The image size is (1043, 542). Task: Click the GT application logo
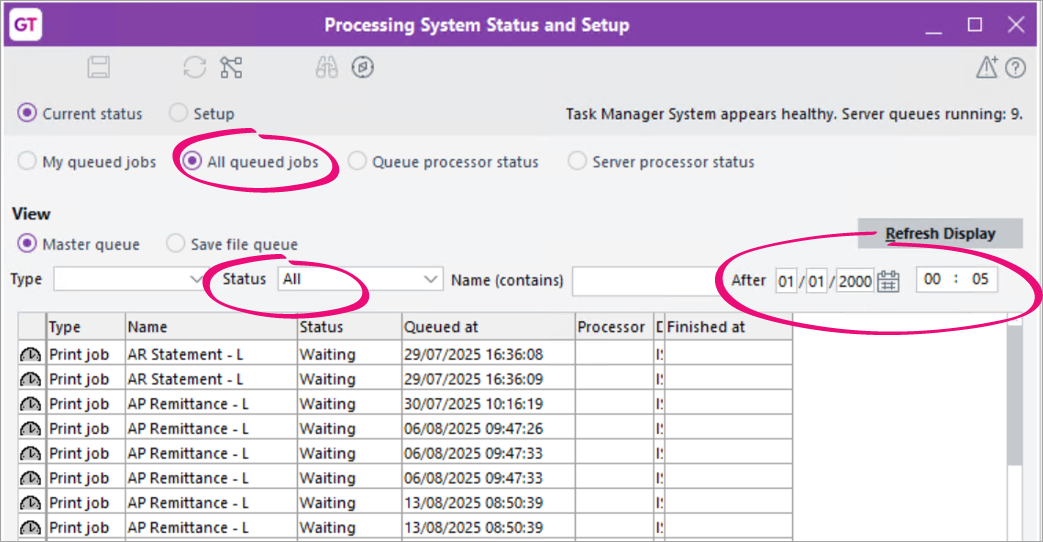pos(25,25)
